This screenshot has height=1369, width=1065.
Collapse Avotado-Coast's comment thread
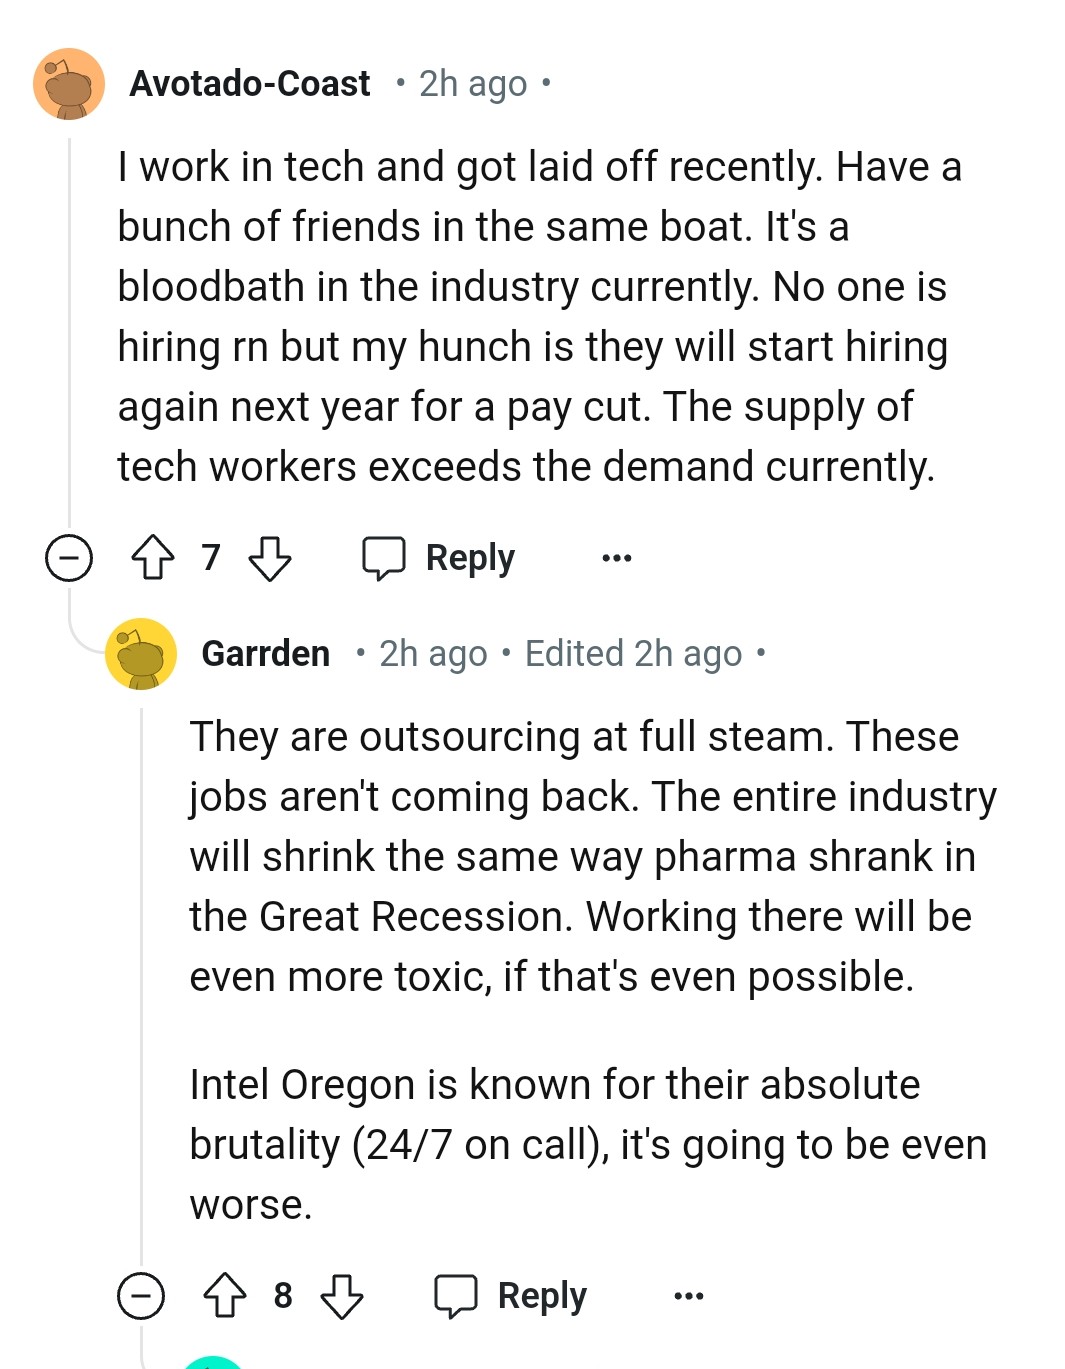[x=69, y=557]
